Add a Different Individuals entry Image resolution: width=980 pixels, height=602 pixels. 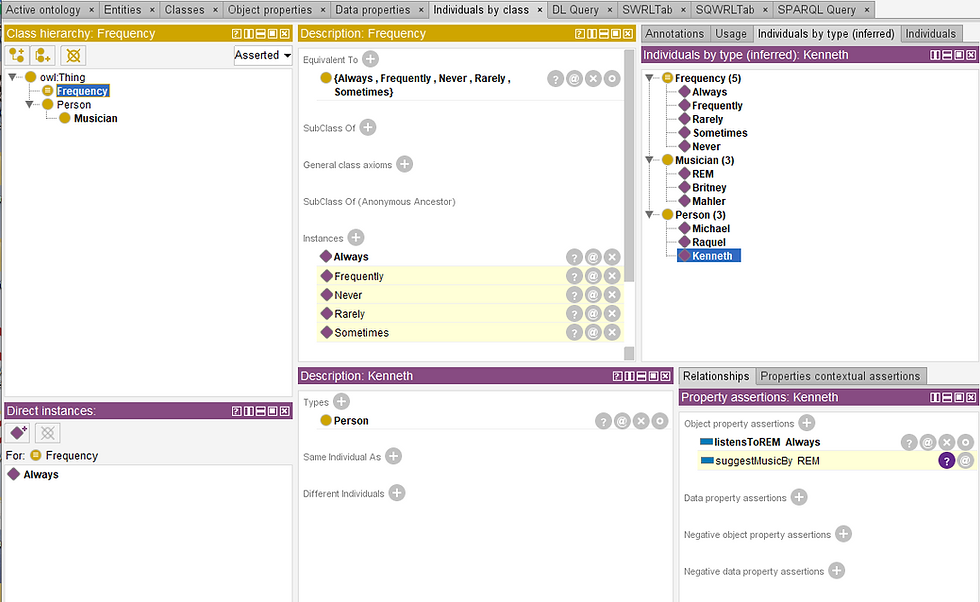click(397, 493)
